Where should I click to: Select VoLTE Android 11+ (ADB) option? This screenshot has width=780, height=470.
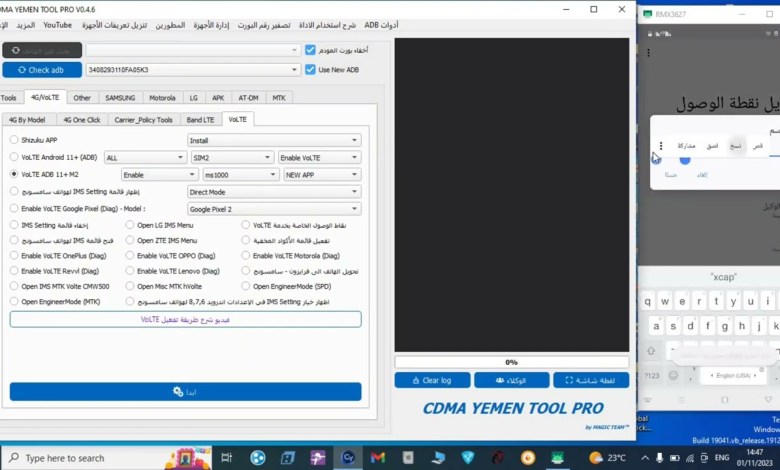[x=14, y=158]
